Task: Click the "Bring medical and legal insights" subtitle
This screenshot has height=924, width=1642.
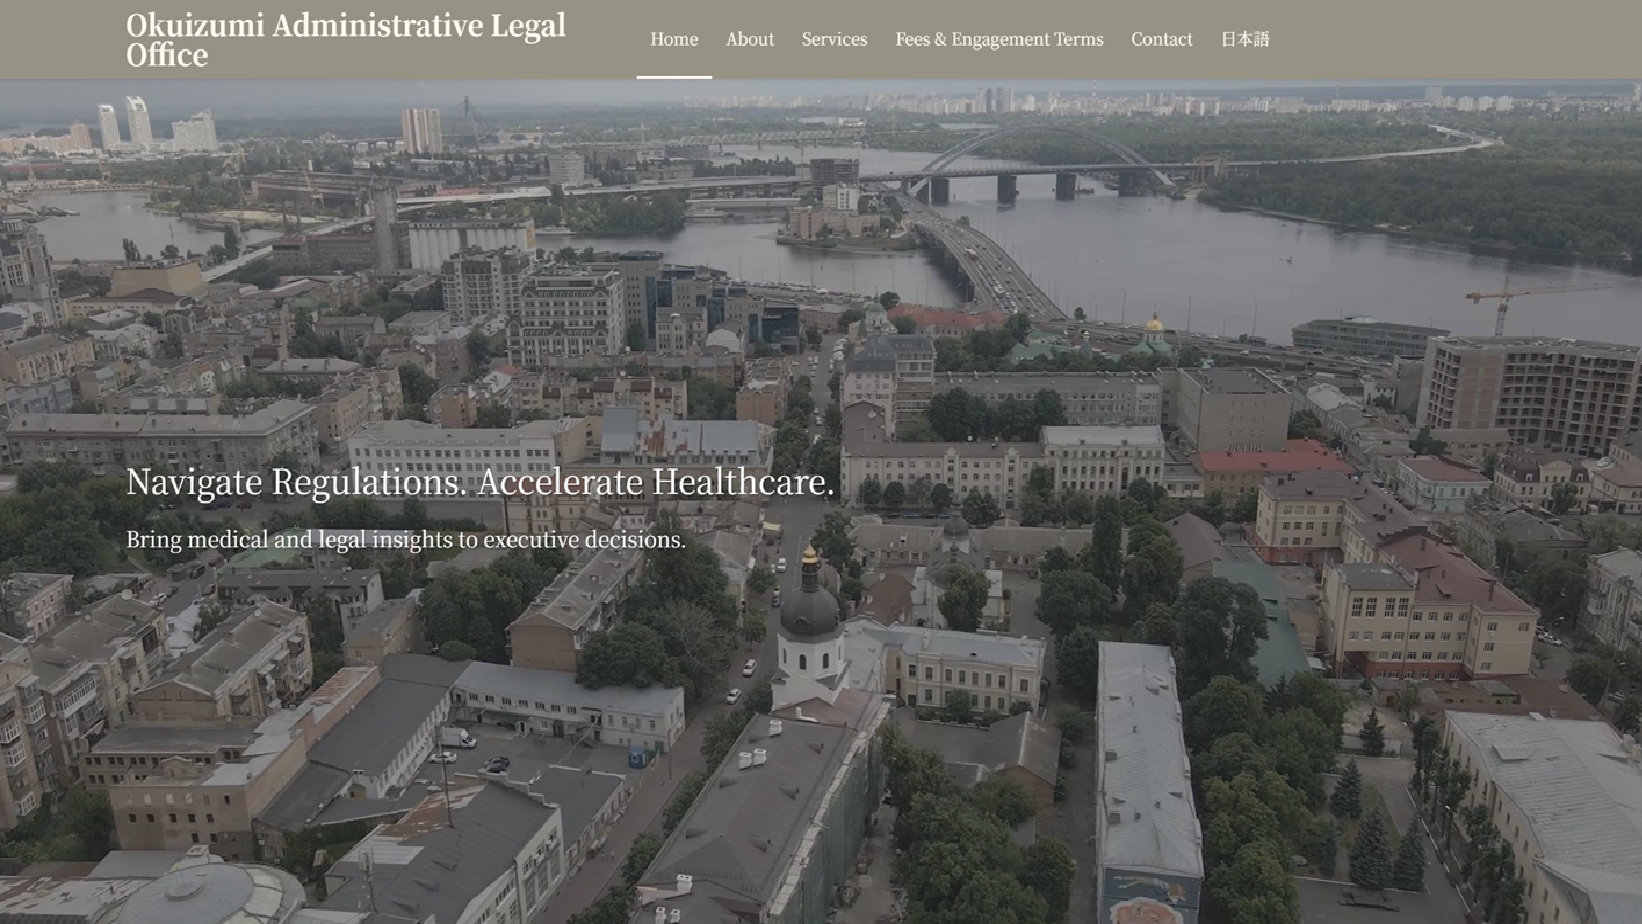Action: pyautogui.click(x=405, y=540)
